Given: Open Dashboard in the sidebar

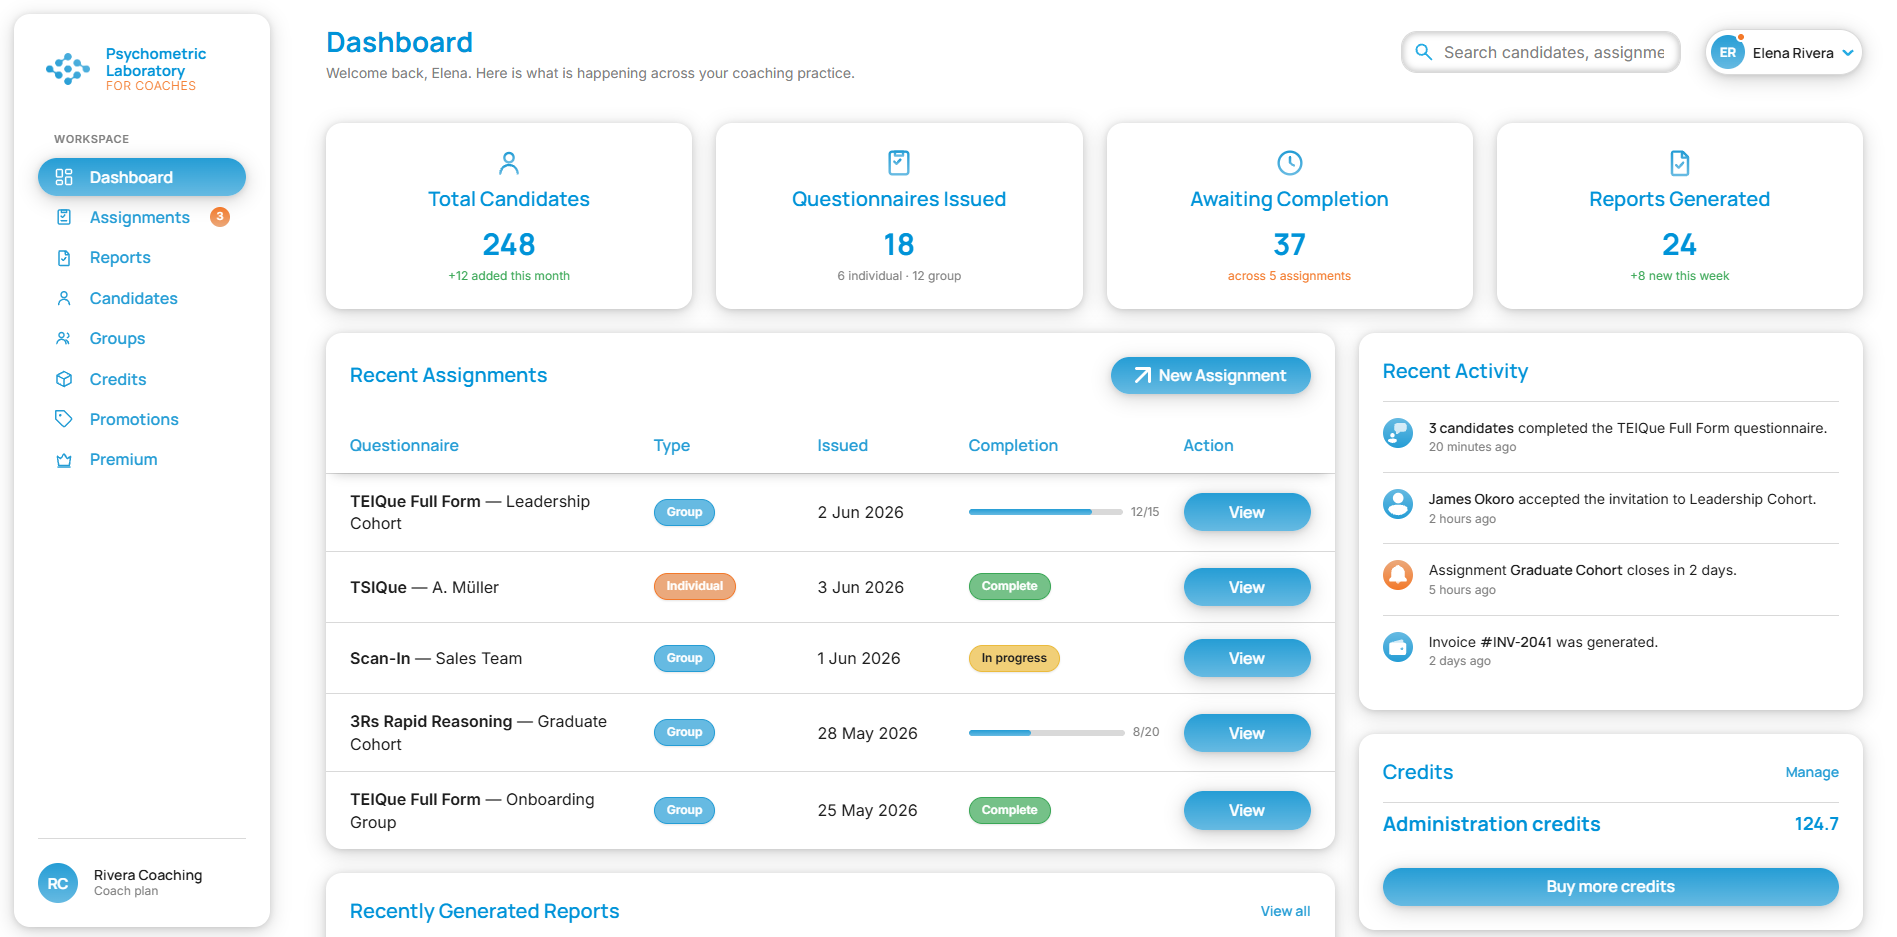Looking at the screenshot, I should 142,177.
